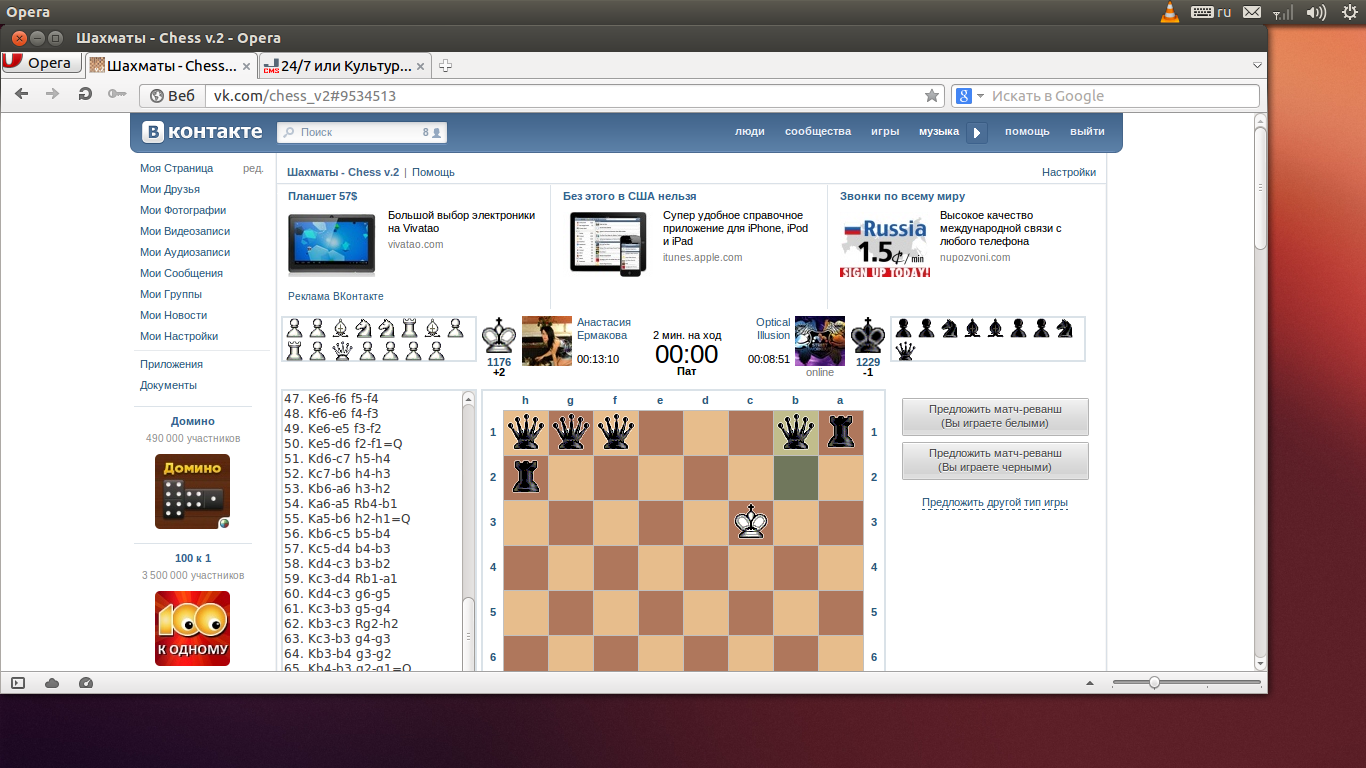Toggle Opera Link cloud icon
This screenshot has height=768, width=1366.
pyautogui.click(x=52, y=683)
